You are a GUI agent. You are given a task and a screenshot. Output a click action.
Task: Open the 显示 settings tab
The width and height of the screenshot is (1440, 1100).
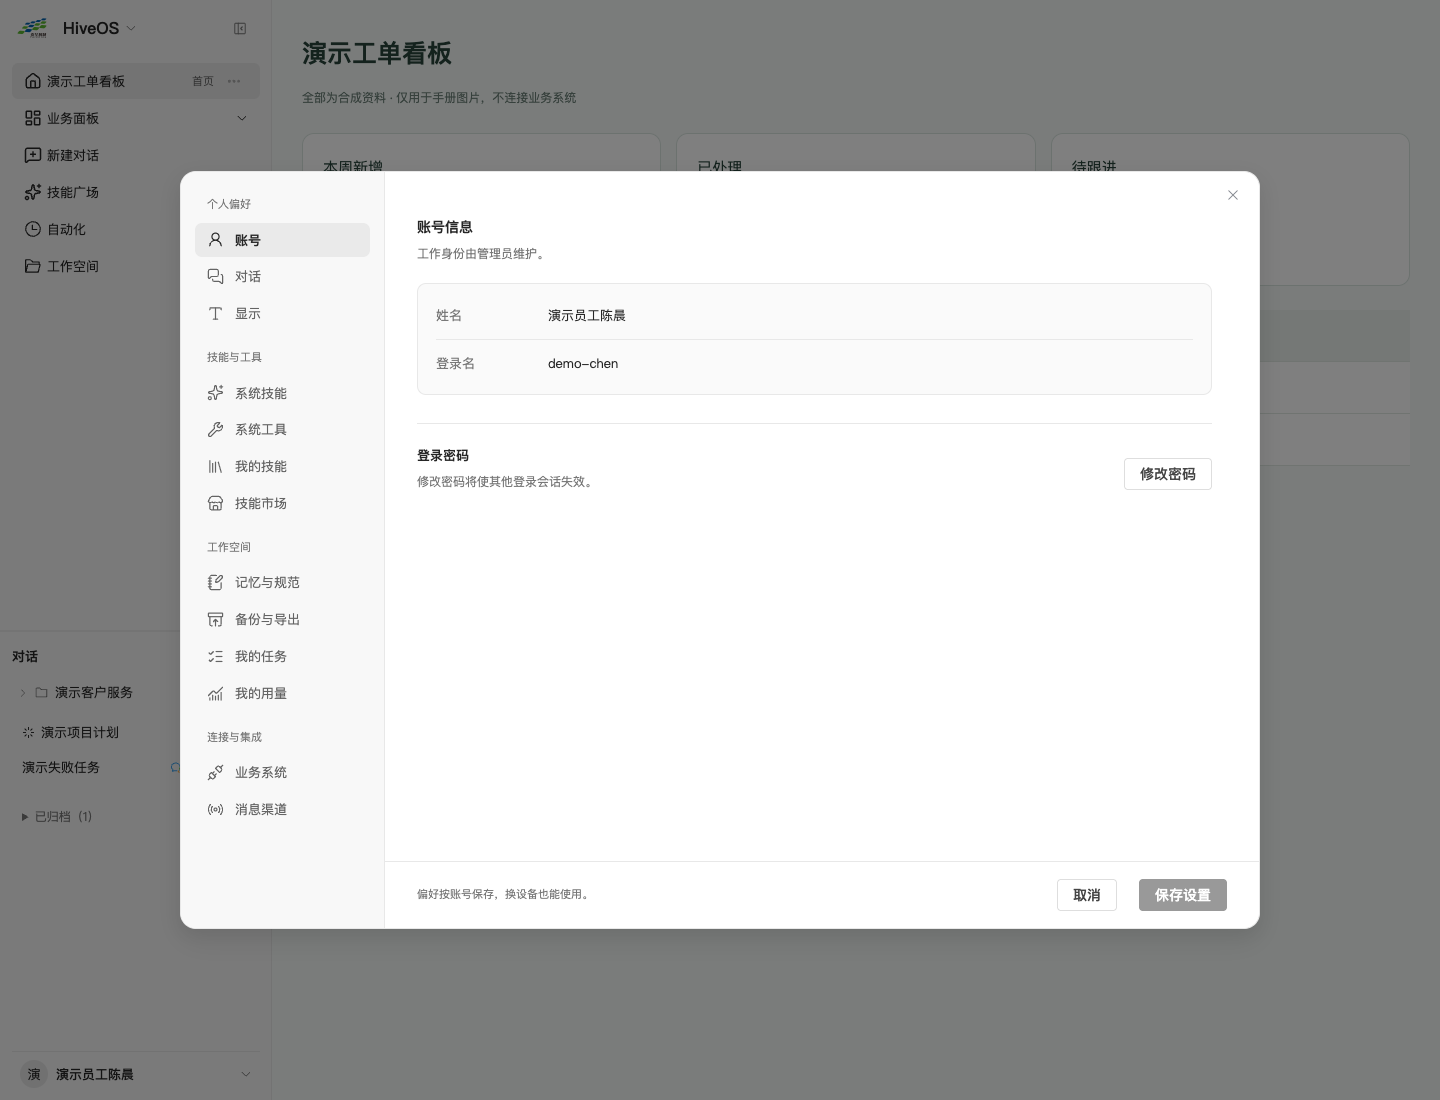coord(282,314)
